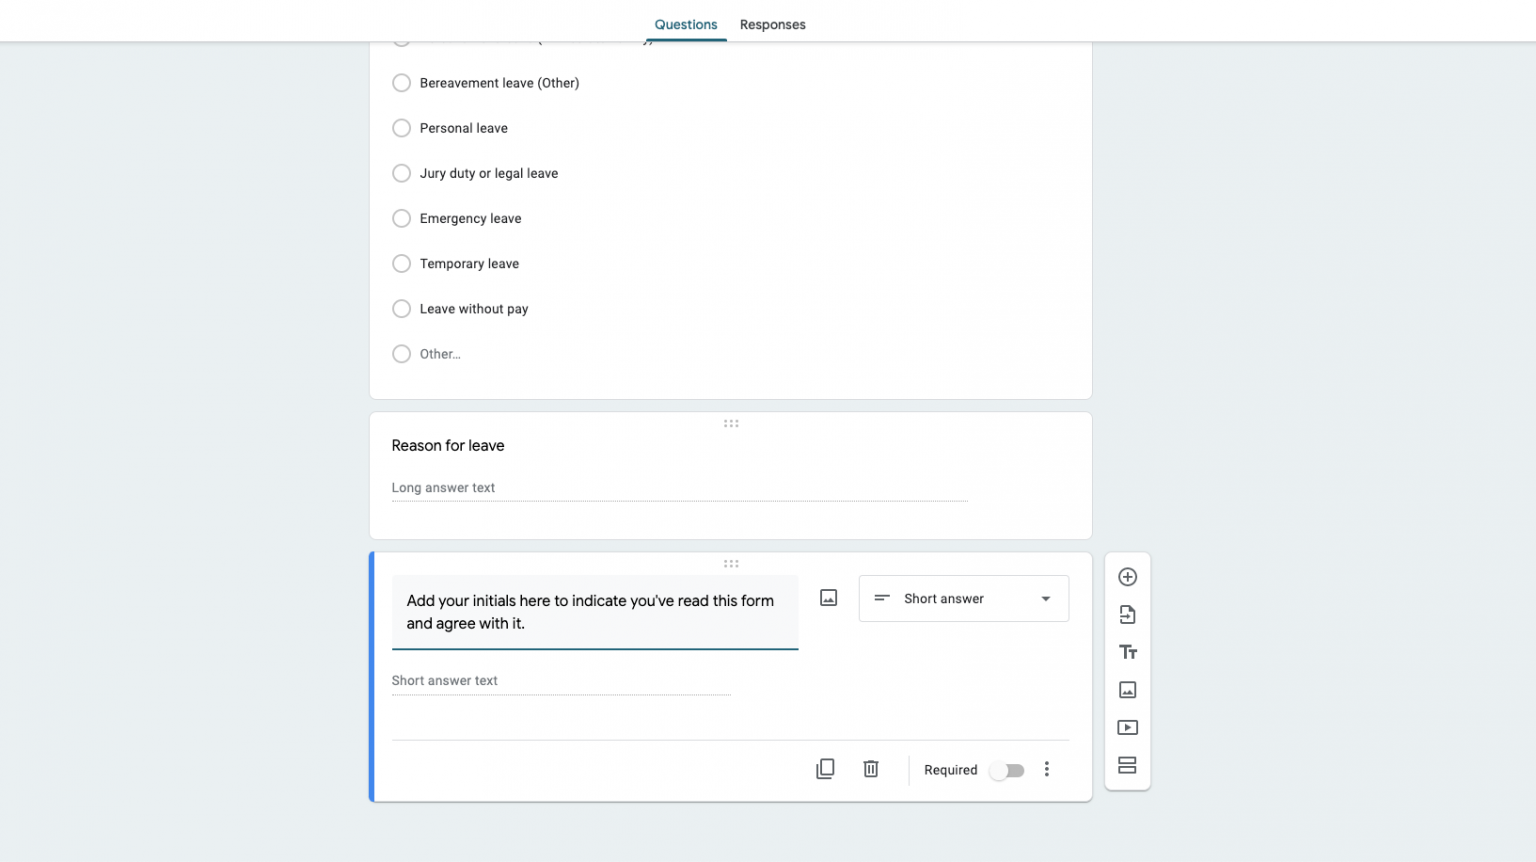Click the Add image icon in sidebar
The image size is (1536, 862).
pyautogui.click(x=1127, y=689)
